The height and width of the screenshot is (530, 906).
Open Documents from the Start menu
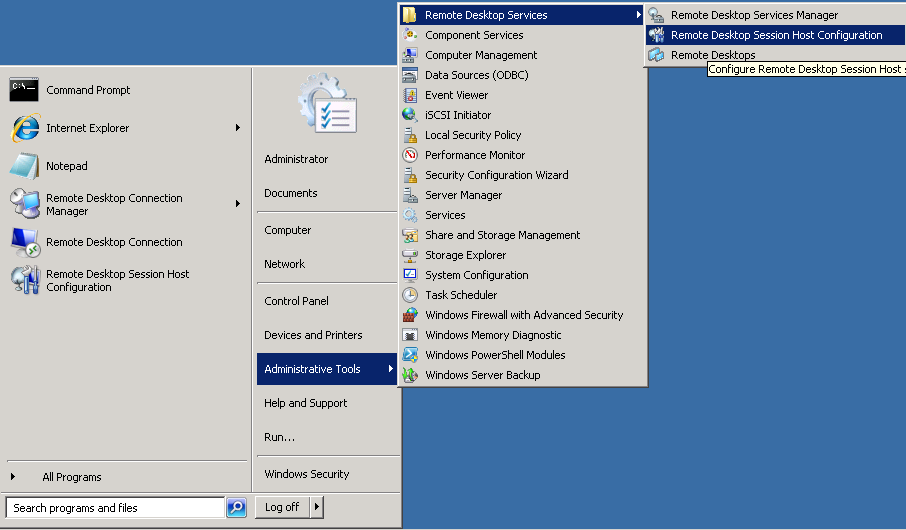click(x=291, y=193)
